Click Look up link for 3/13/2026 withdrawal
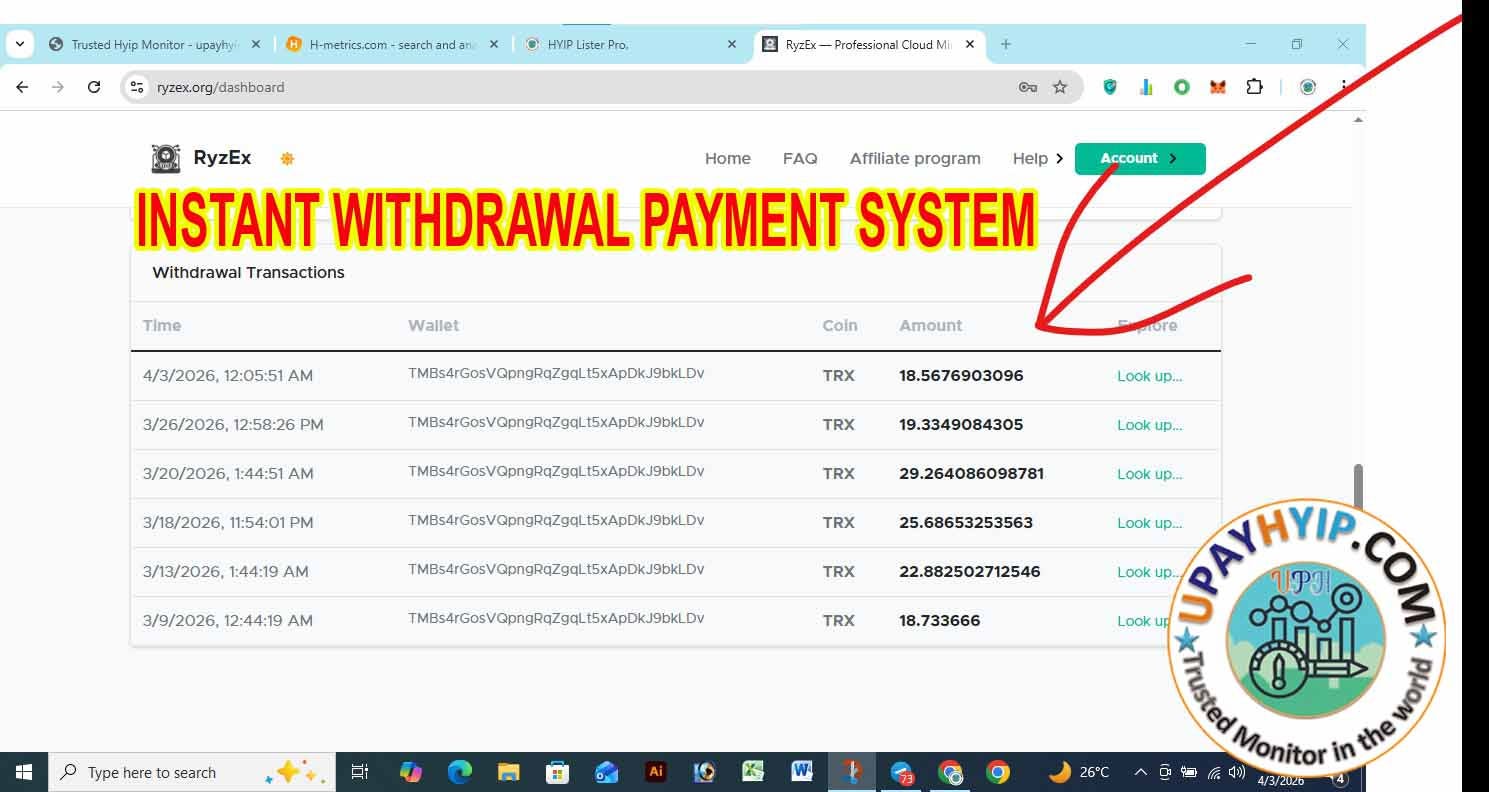1489x792 pixels. click(x=1149, y=572)
